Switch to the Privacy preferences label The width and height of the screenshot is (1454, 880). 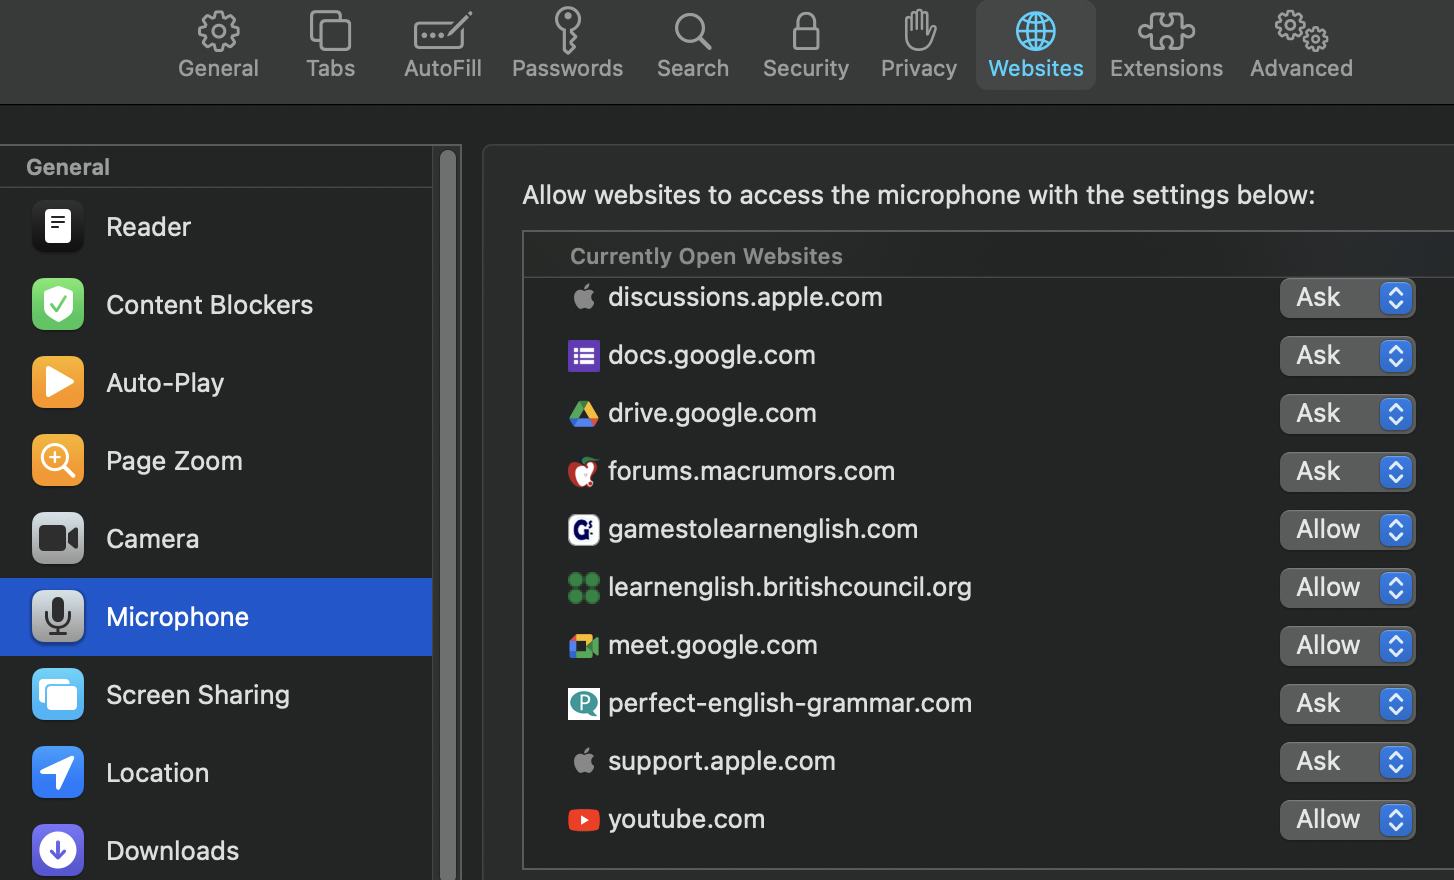click(x=919, y=68)
